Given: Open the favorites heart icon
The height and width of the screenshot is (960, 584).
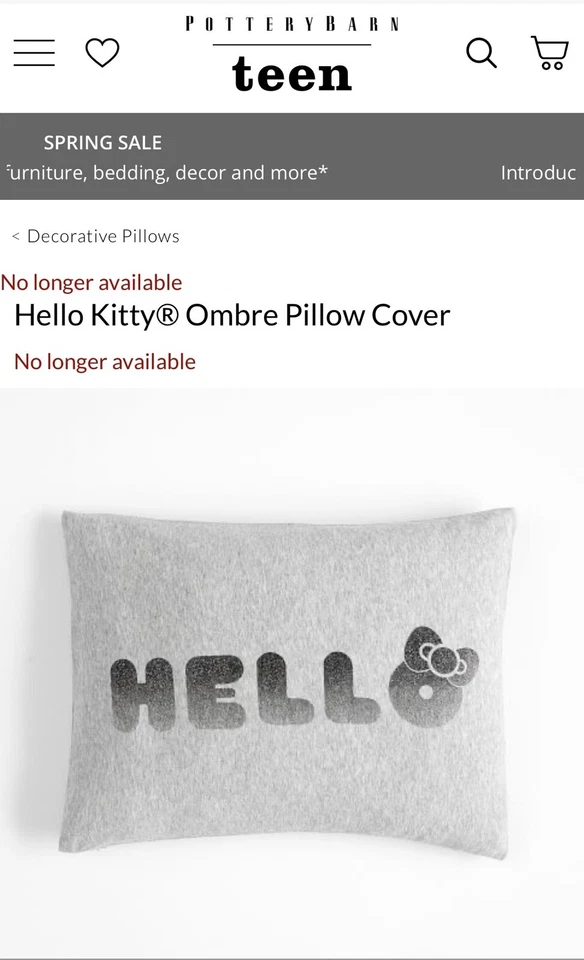Looking at the screenshot, I should click(102, 52).
